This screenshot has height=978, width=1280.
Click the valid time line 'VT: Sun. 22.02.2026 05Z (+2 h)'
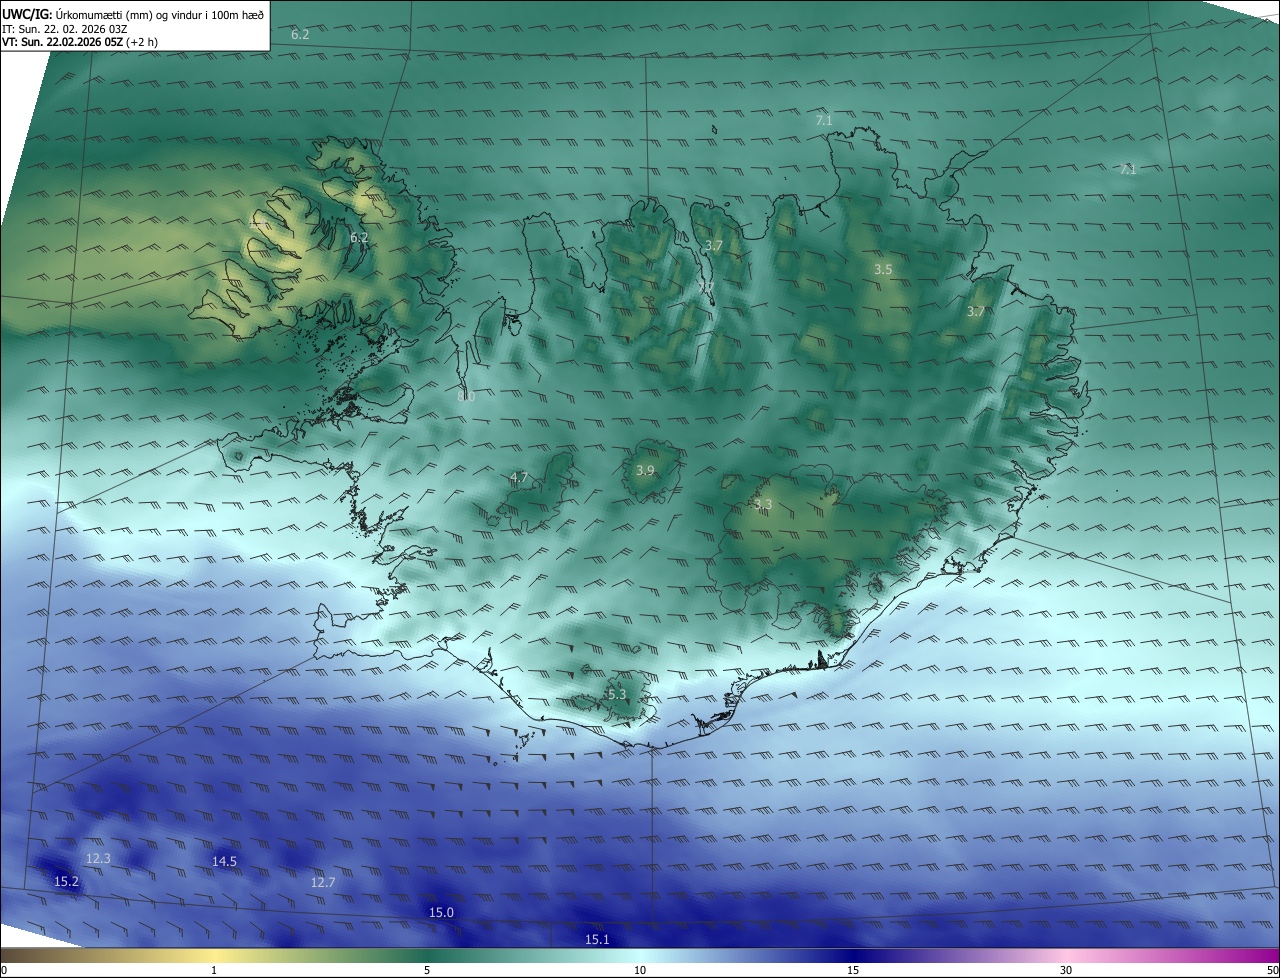click(x=80, y=42)
